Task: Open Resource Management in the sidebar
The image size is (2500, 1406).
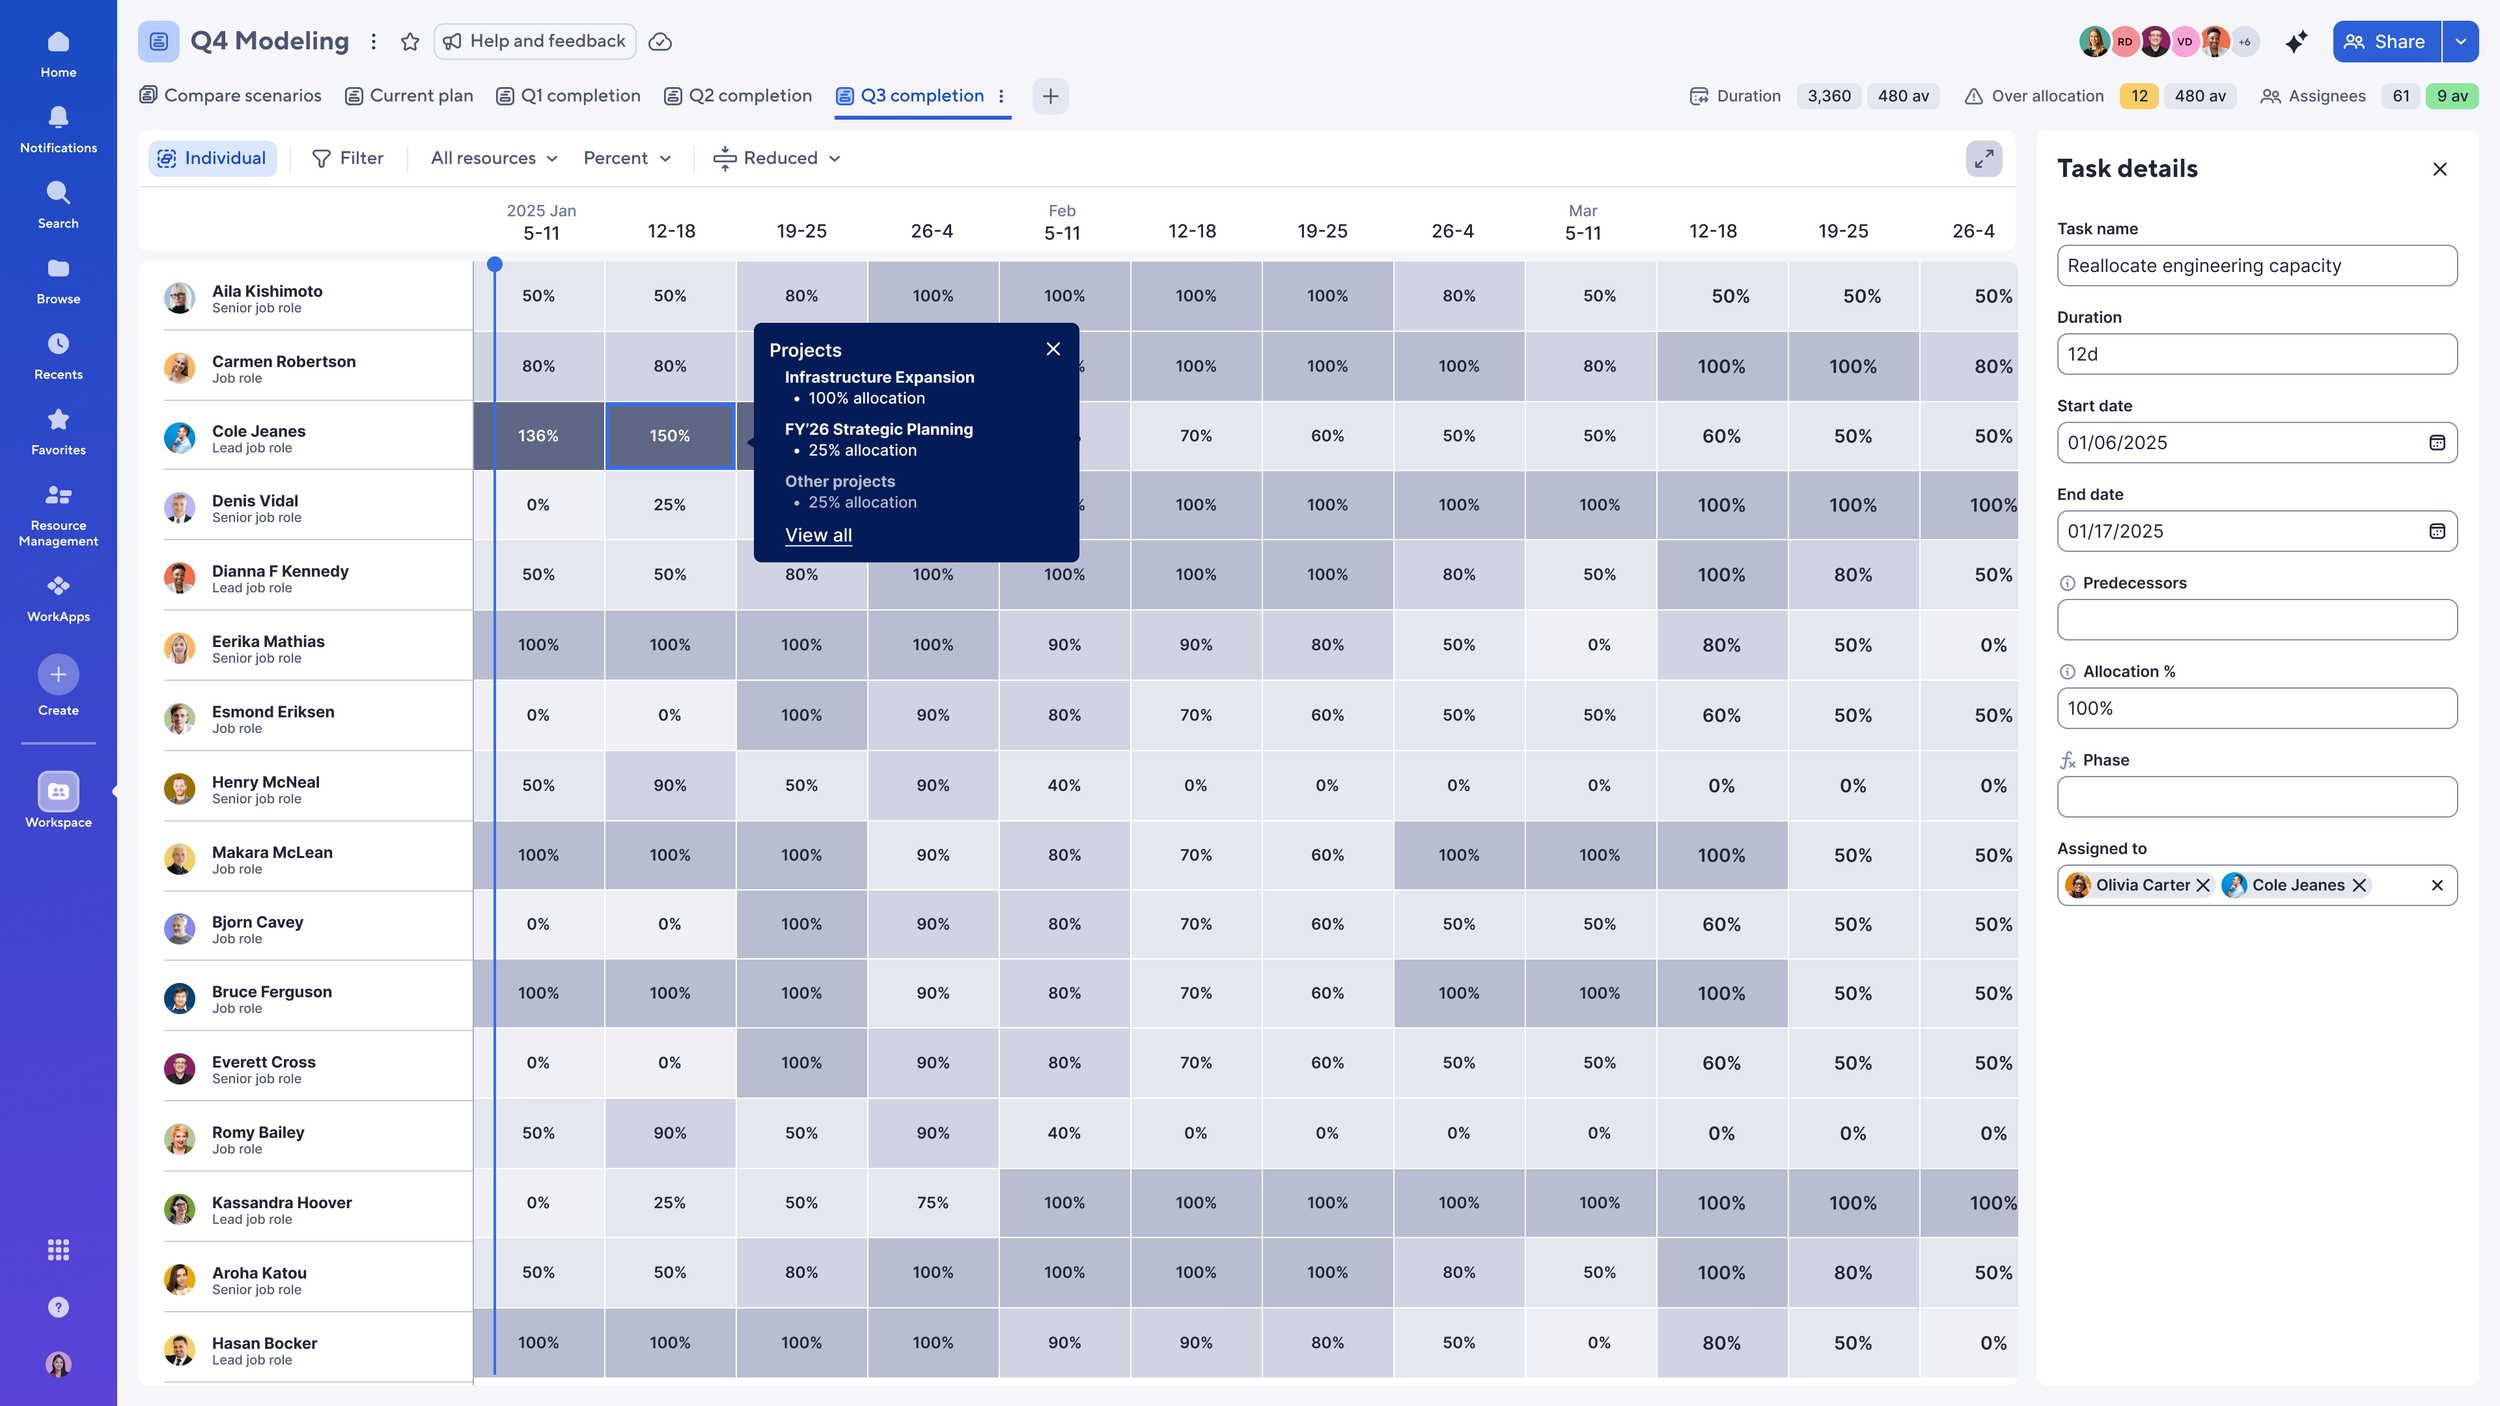Action: (x=58, y=514)
